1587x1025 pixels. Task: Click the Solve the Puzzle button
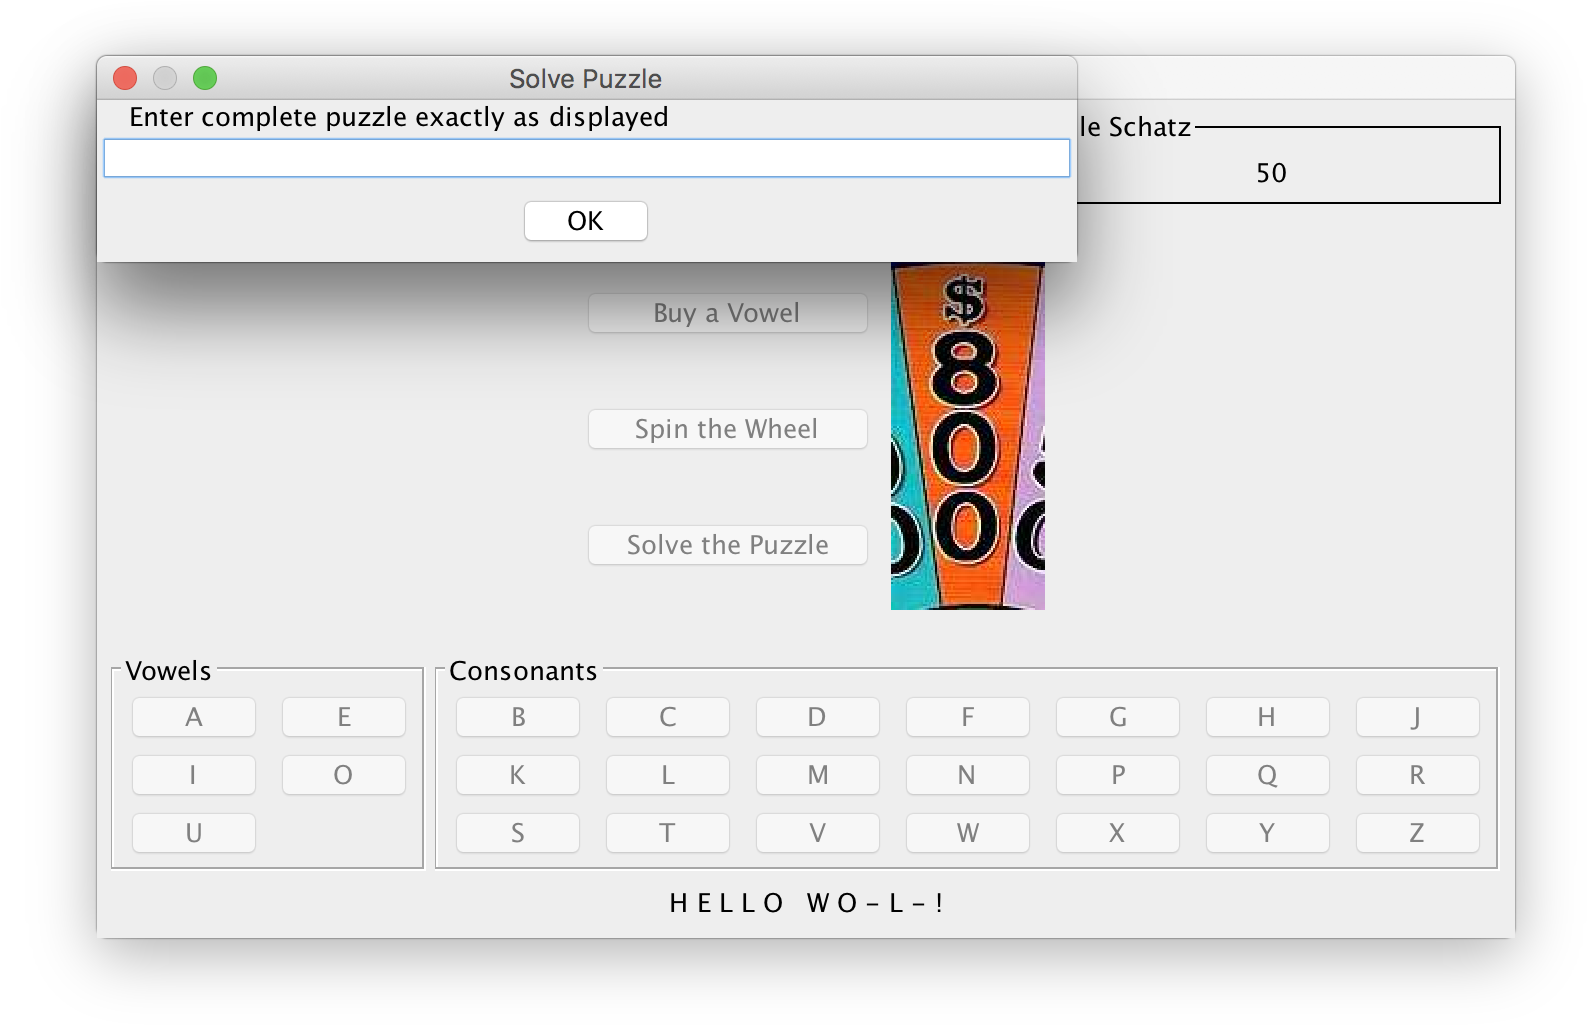[727, 545]
